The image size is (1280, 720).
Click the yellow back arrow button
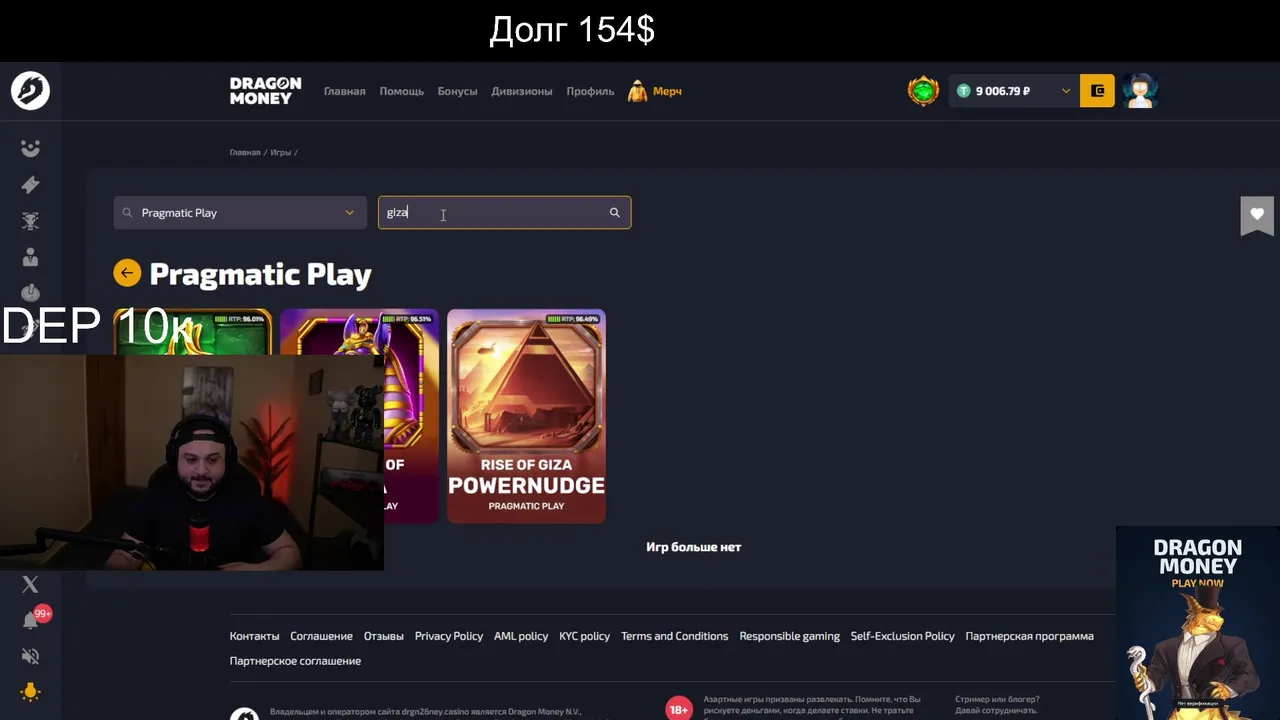[127, 273]
